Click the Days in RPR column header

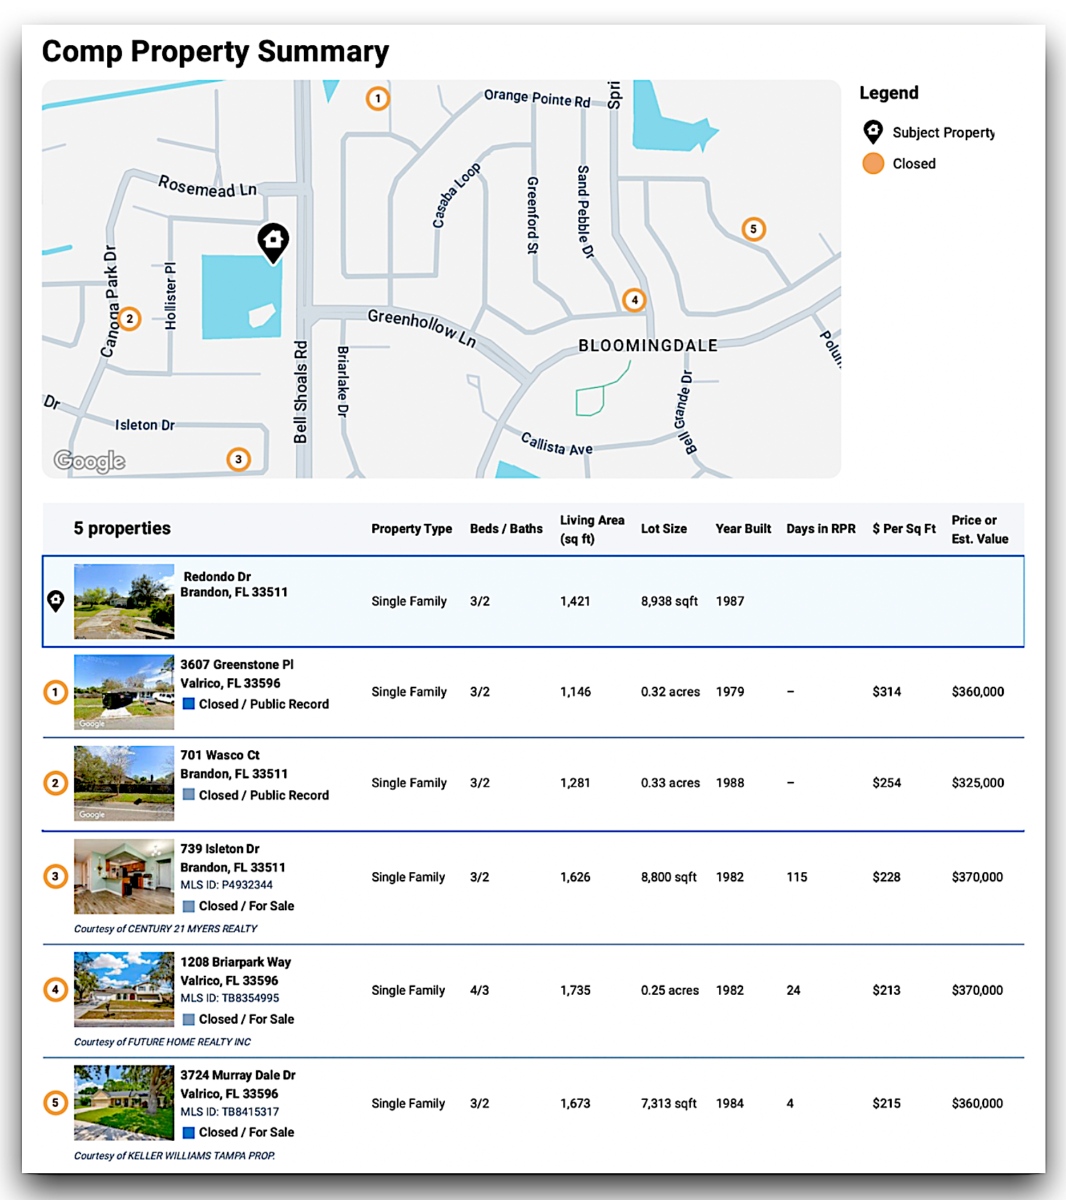point(821,529)
